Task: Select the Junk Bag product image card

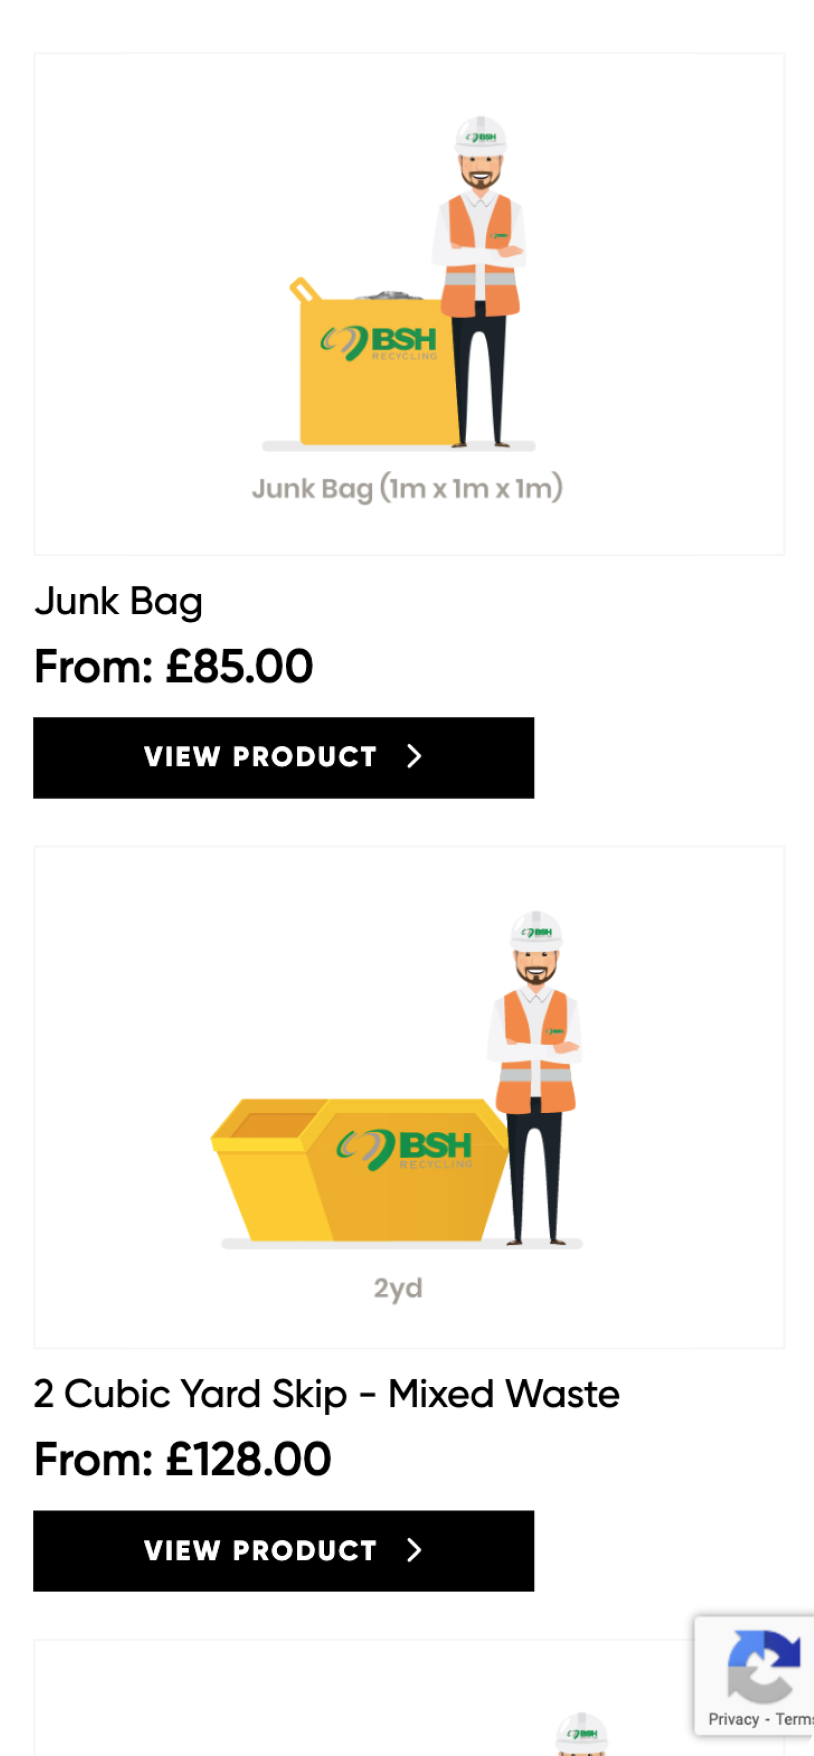Action: click(409, 304)
